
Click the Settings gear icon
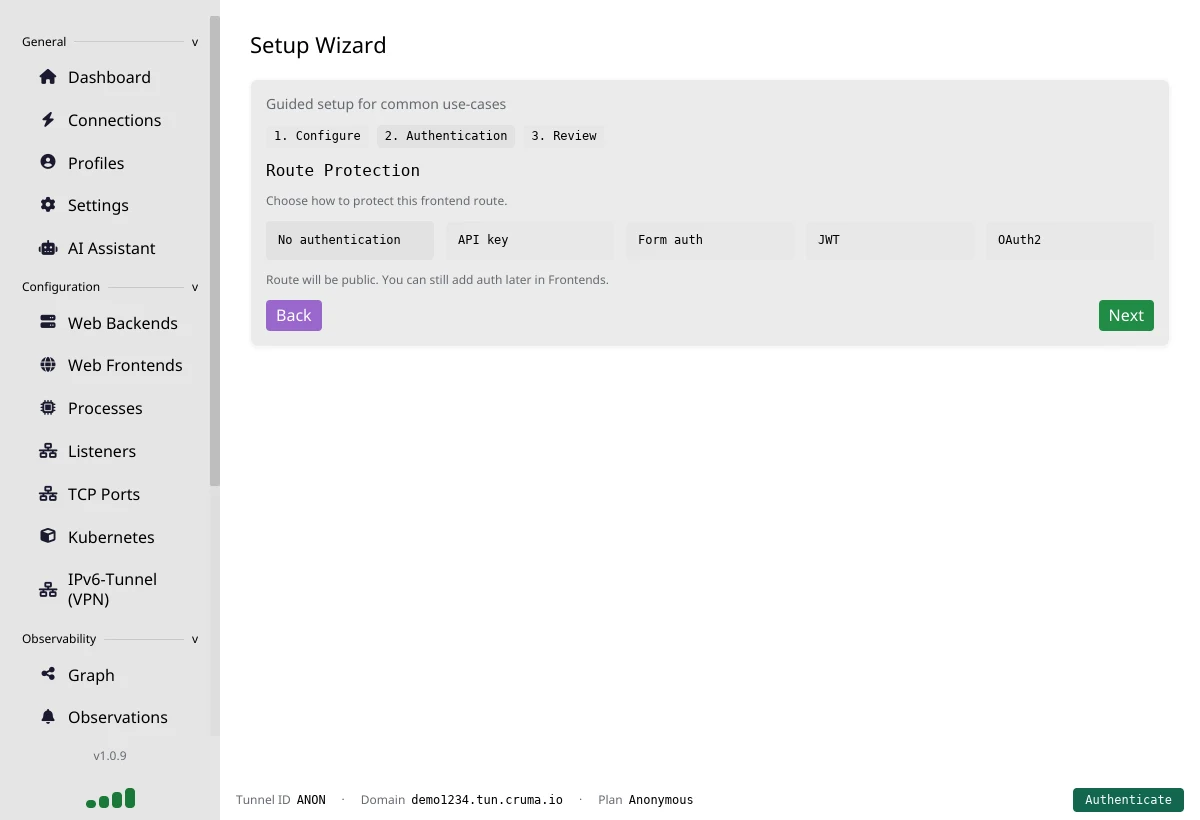pyautogui.click(x=48, y=205)
